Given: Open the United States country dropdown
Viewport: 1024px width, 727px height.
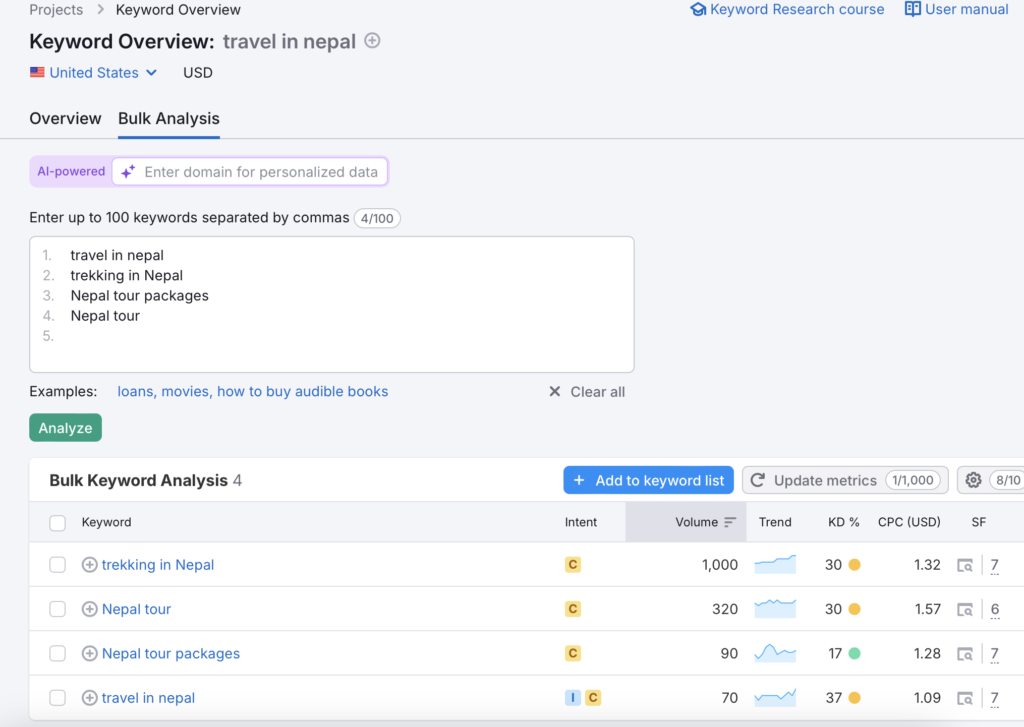Looking at the screenshot, I should pos(93,72).
